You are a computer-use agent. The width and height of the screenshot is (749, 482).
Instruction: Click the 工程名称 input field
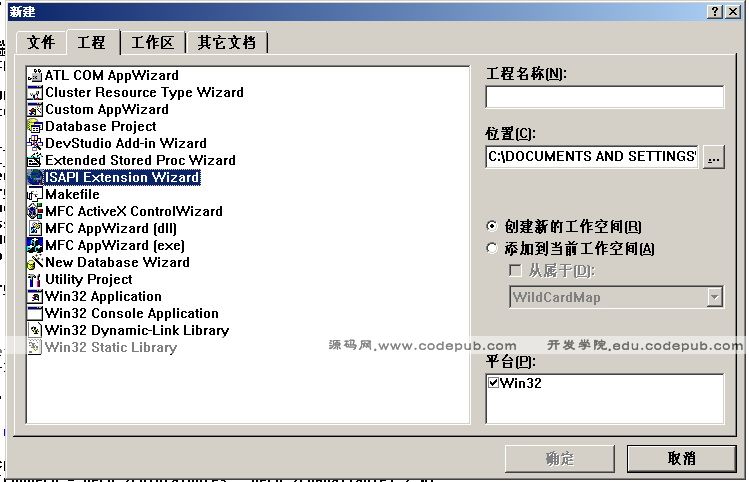[605, 97]
